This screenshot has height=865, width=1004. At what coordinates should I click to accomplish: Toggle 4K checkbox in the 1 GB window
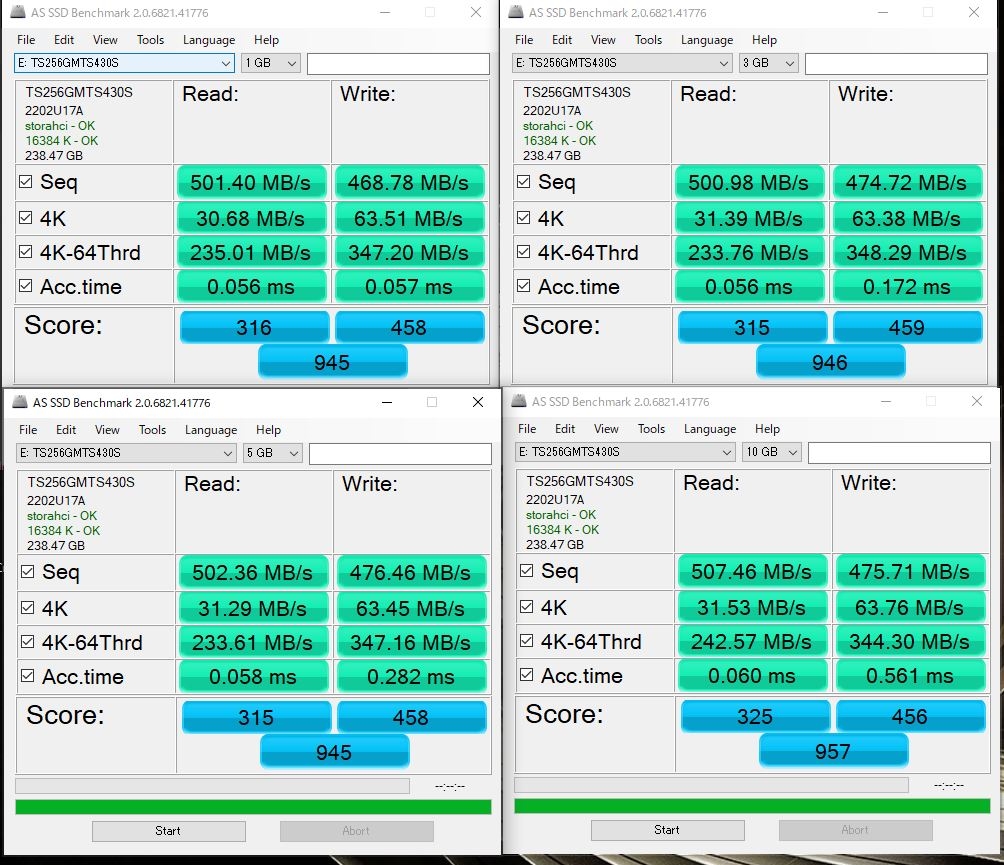26,218
